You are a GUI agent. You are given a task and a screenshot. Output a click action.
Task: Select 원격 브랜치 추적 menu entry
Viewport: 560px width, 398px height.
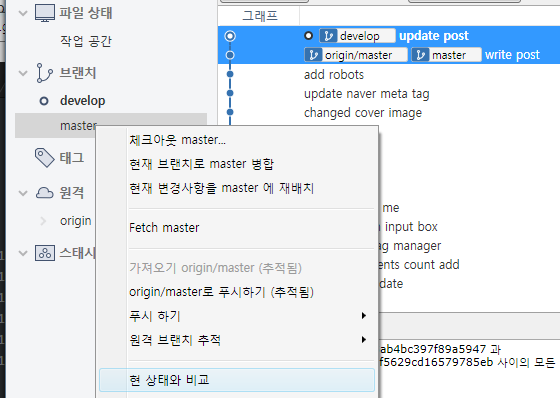[x=237, y=340]
